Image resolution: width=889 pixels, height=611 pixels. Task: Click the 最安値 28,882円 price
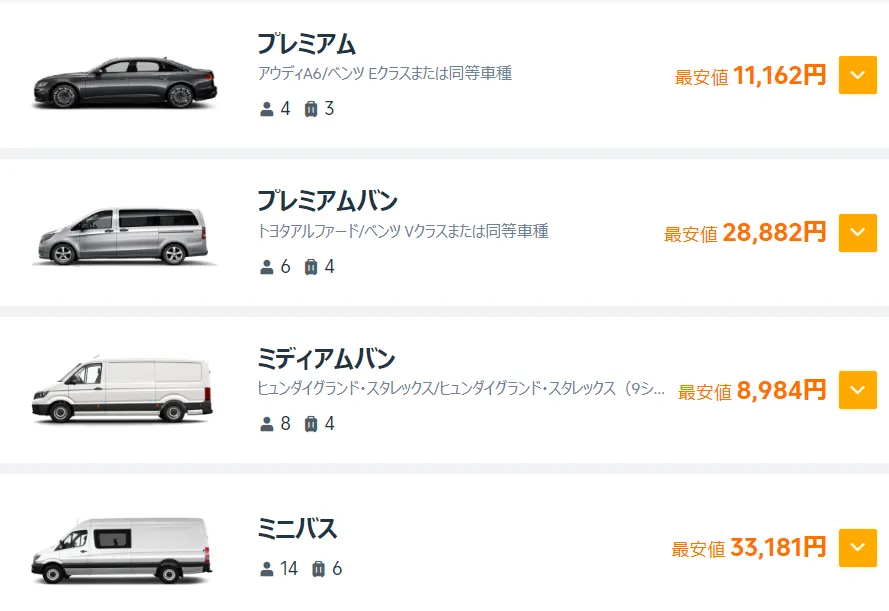[x=745, y=233]
